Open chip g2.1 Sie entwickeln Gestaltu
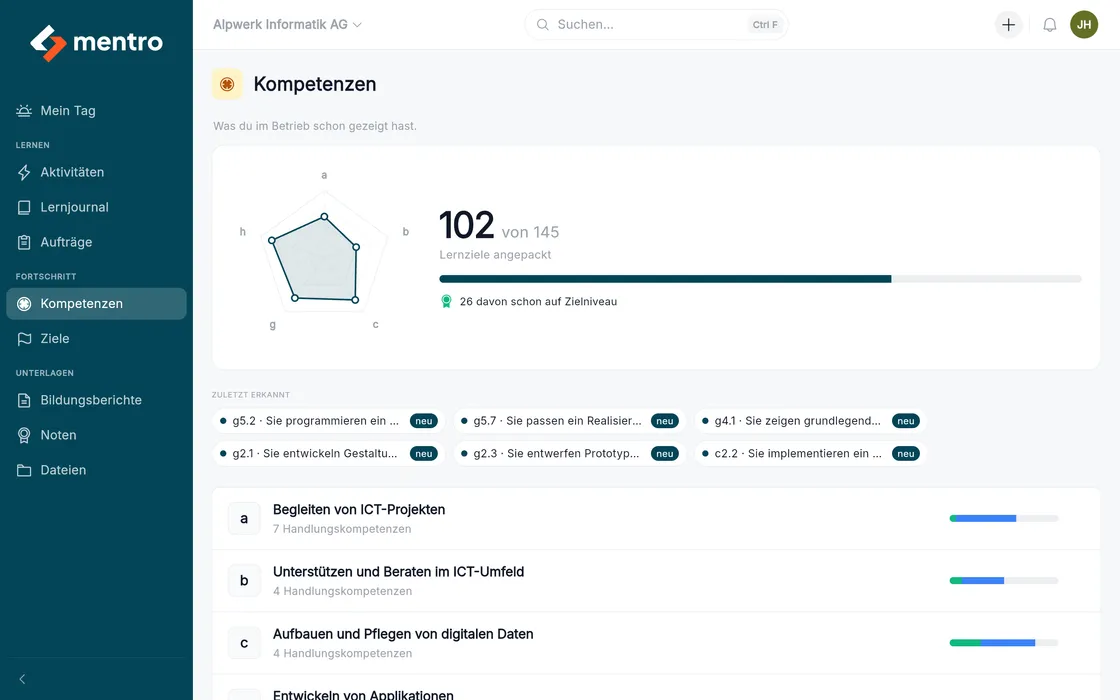Screen dimensions: 1120x700 coord(329,454)
